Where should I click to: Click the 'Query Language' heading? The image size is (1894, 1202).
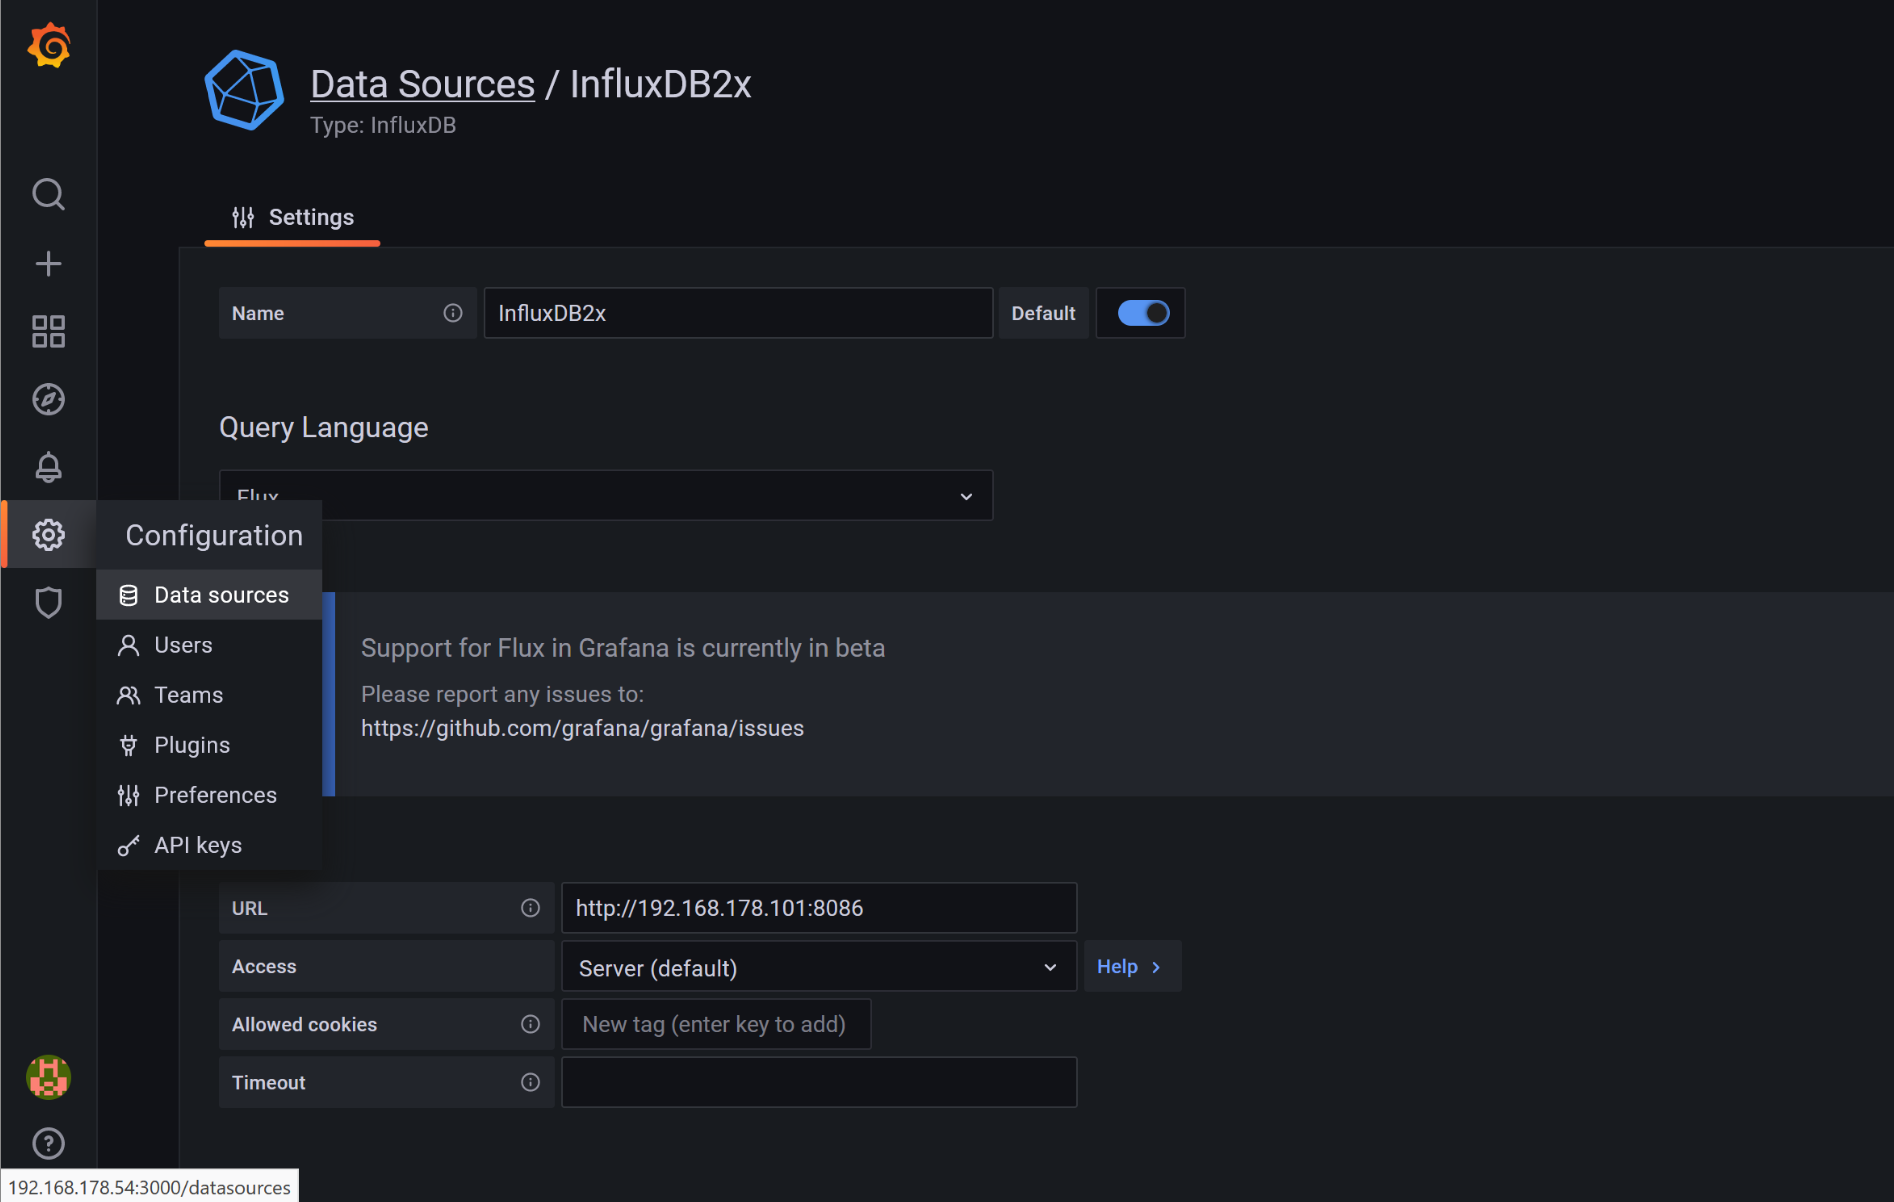pos(323,427)
